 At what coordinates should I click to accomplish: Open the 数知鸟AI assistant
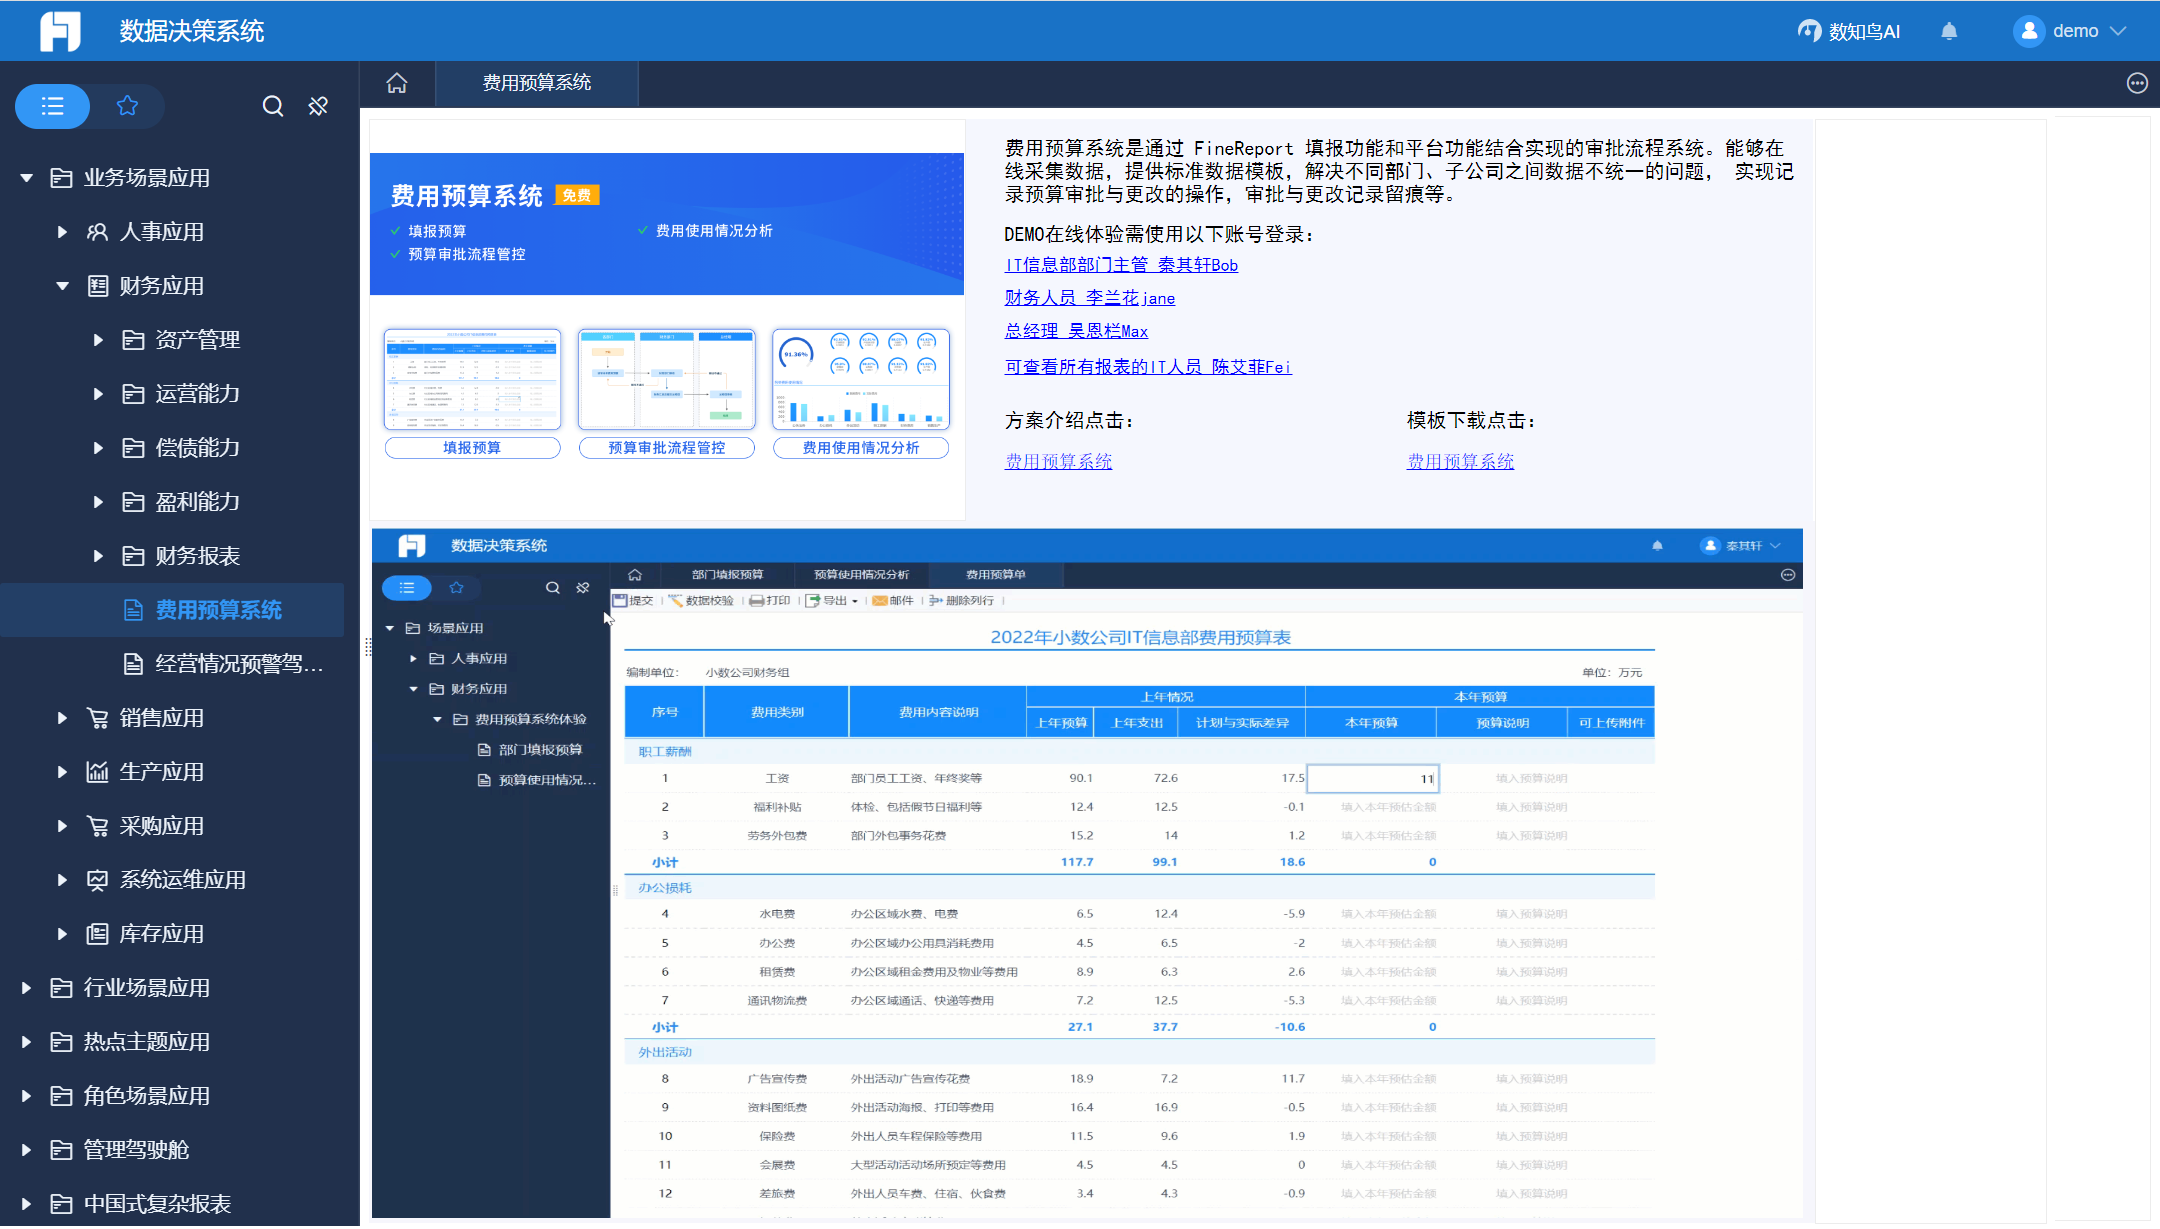[1848, 32]
